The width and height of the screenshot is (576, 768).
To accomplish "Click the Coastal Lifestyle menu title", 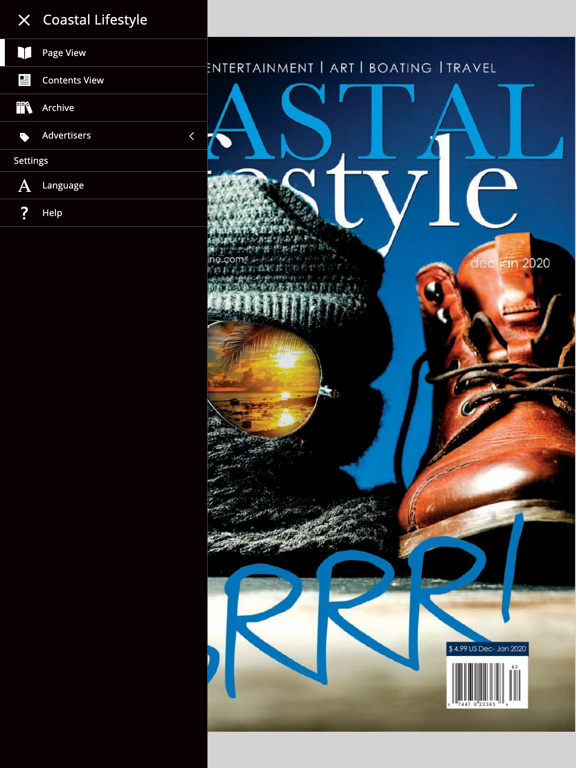I will 95,20.
